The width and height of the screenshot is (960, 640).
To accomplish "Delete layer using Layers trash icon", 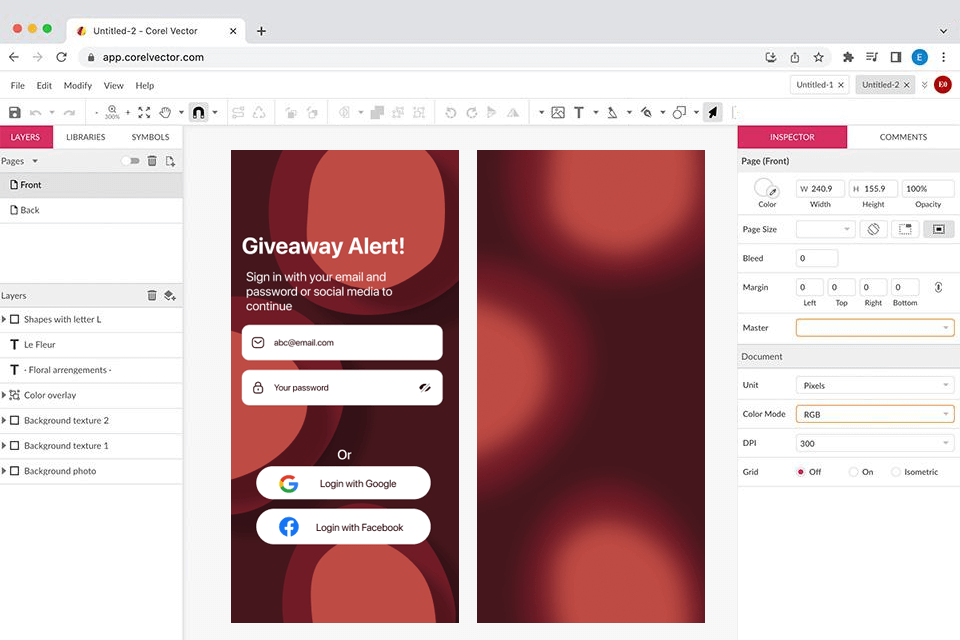I will point(152,296).
